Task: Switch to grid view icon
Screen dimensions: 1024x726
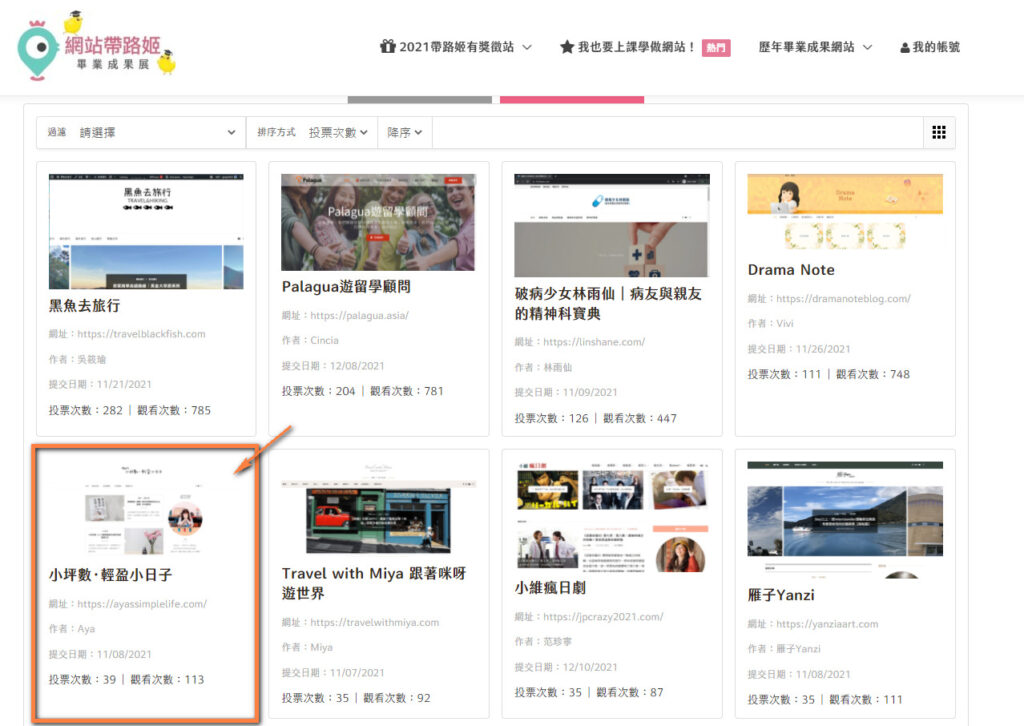Action: pos(938,132)
